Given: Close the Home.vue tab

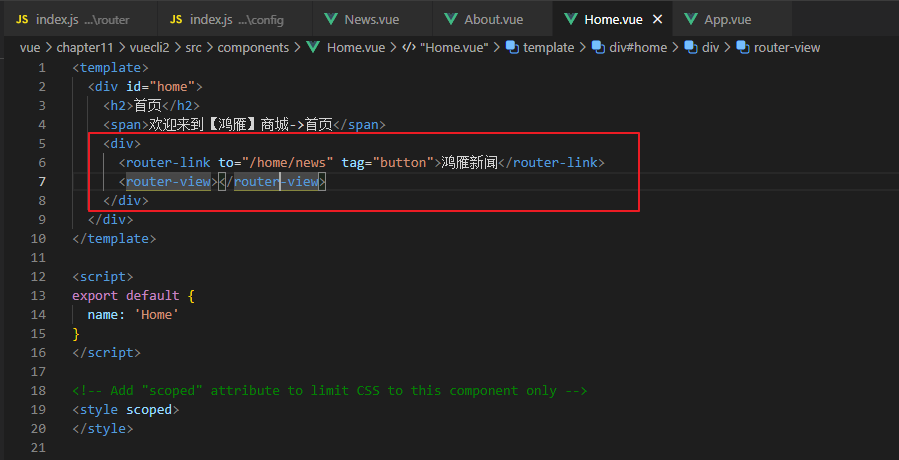Looking at the screenshot, I should [658, 19].
